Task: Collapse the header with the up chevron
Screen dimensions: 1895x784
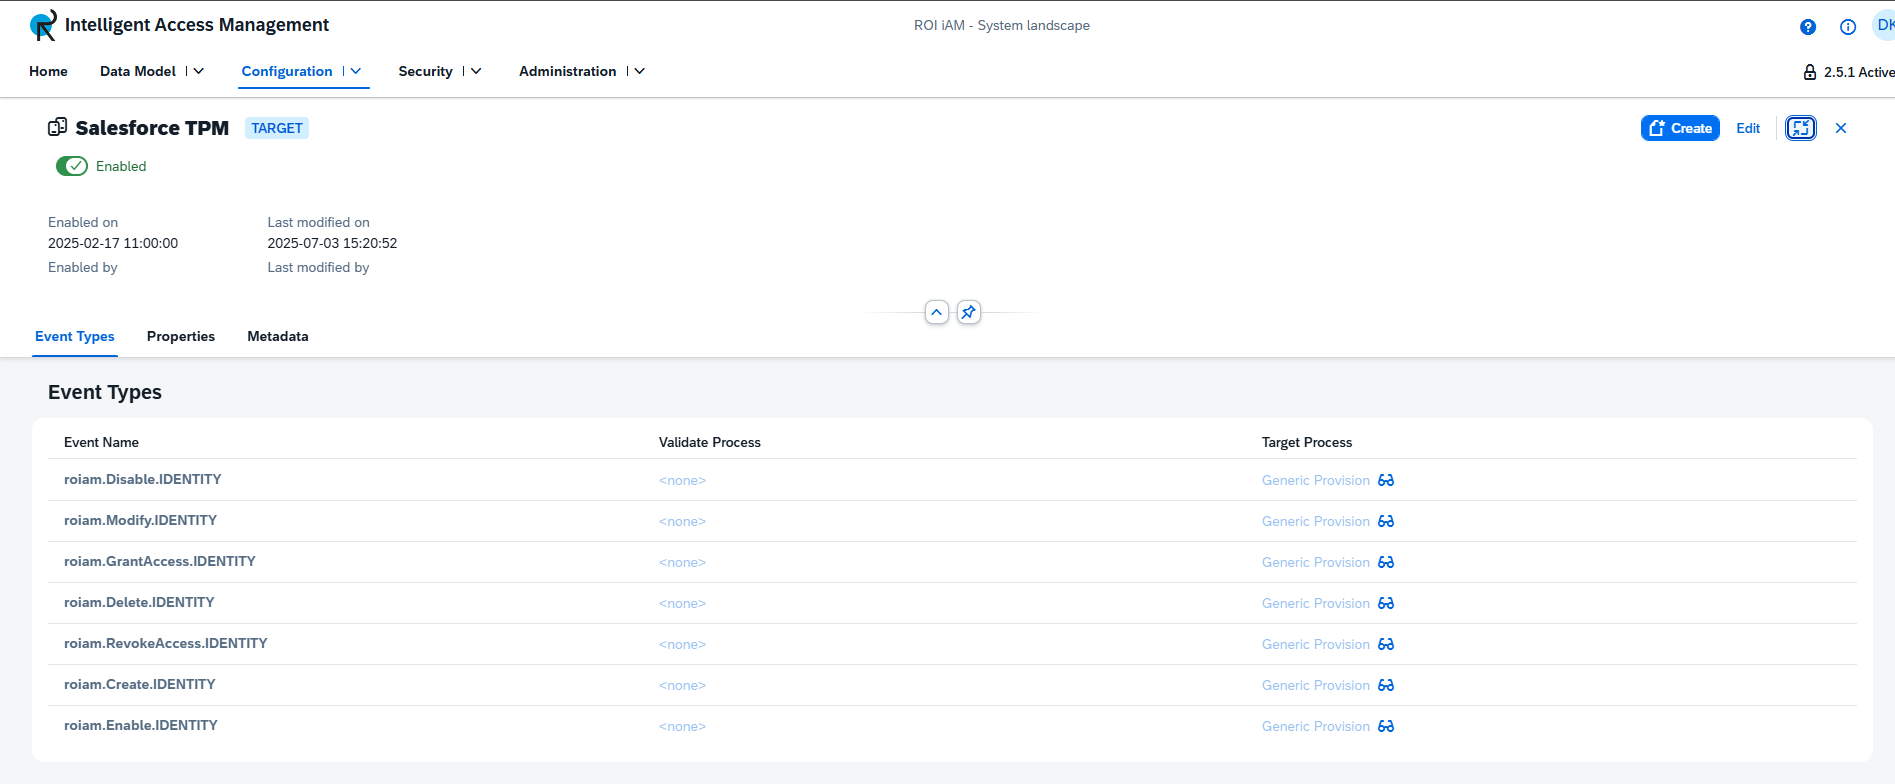Action: [x=937, y=312]
